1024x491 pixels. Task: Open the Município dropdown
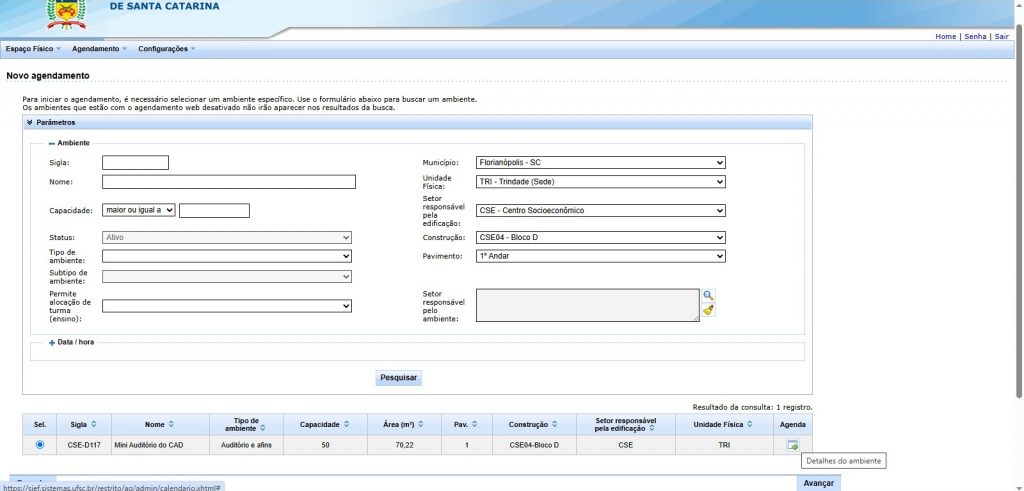[x=600, y=162]
